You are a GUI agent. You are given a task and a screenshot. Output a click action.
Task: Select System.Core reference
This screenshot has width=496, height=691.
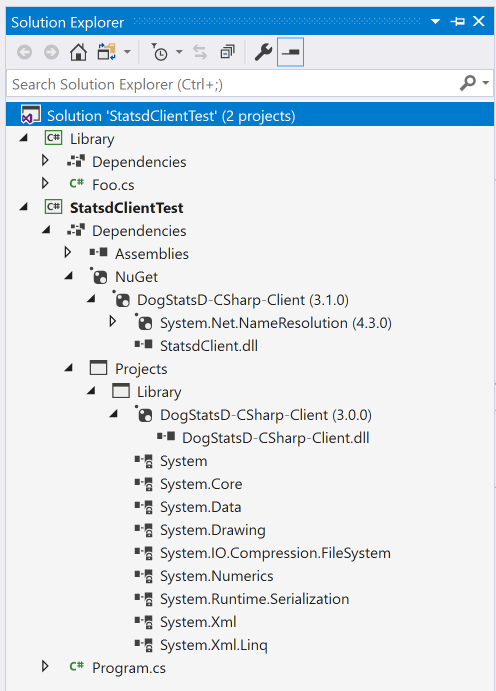click(x=201, y=484)
